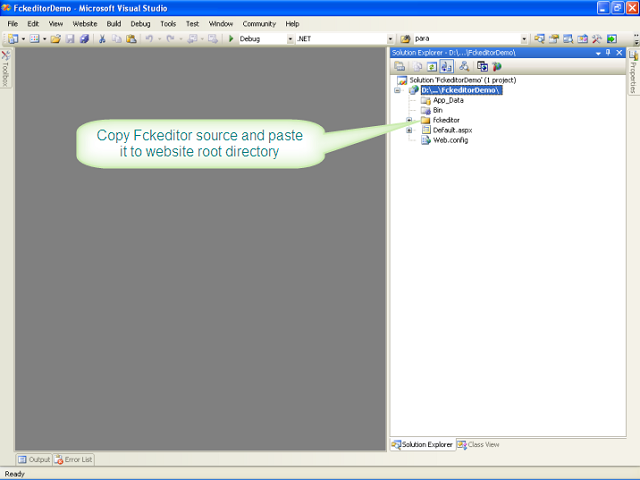Screen dimensions: 640x480
Task: Click the Add New Item toolbar icon
Action: (34, 39)
